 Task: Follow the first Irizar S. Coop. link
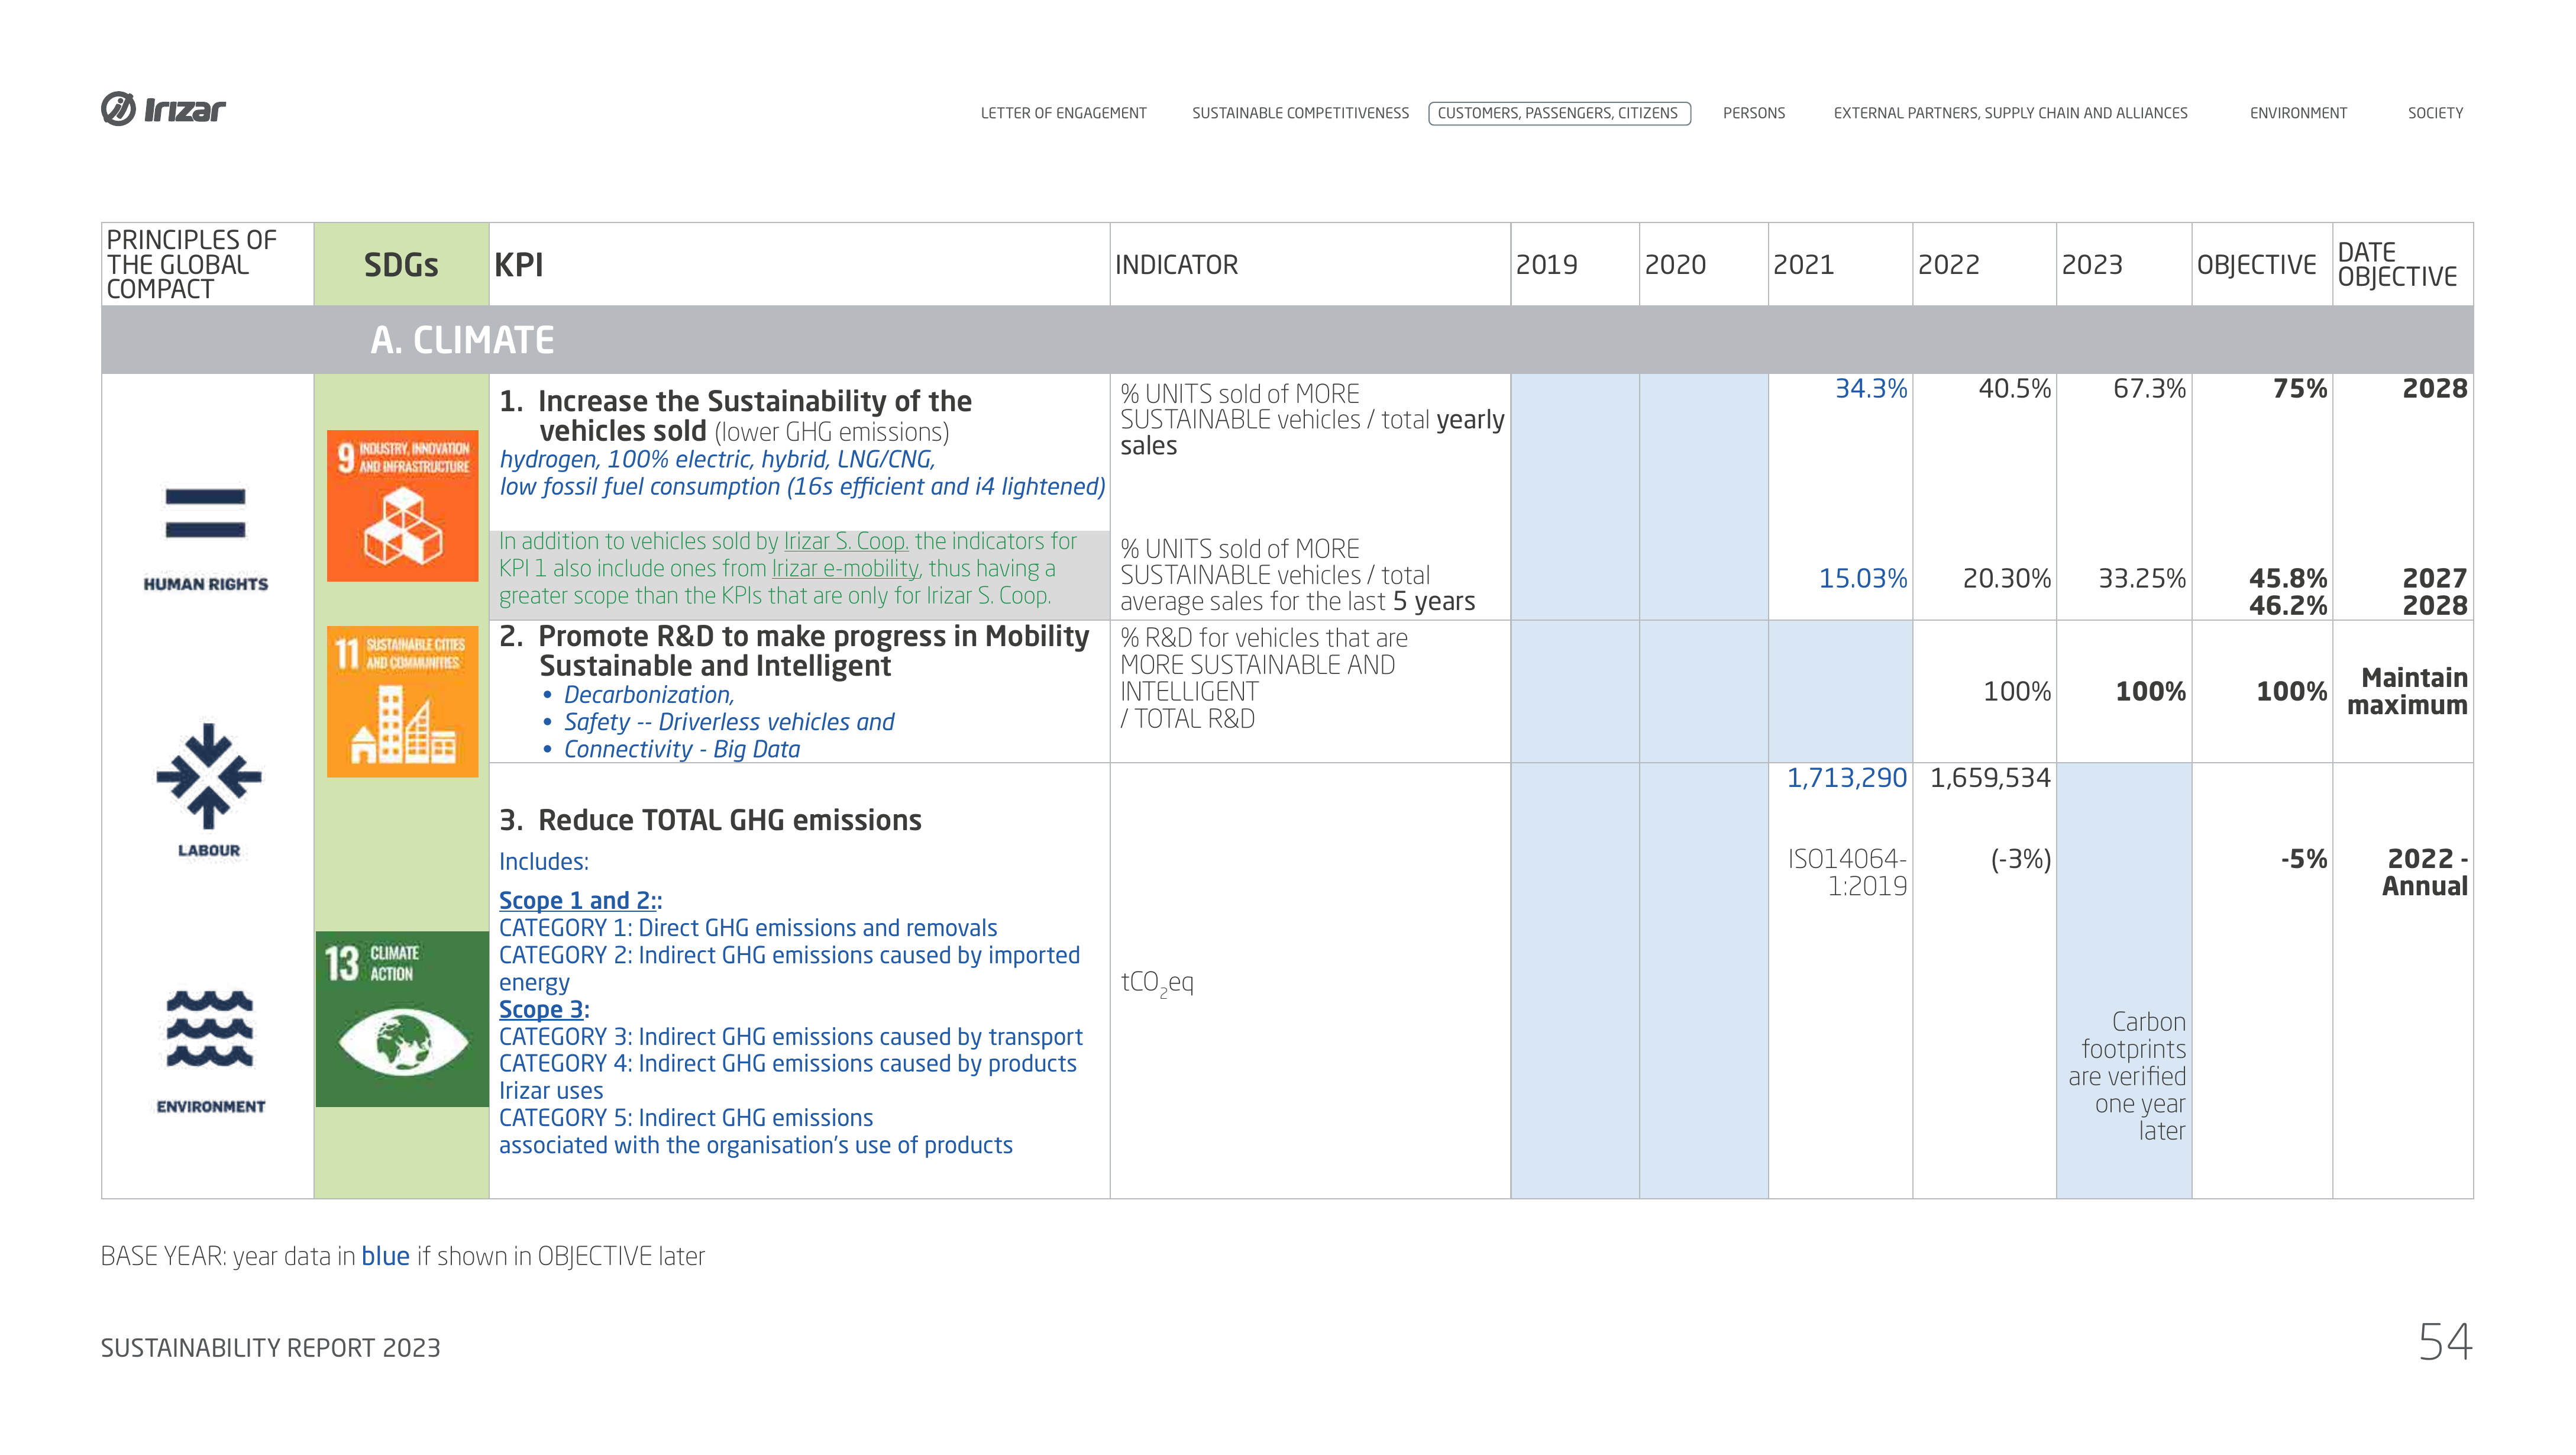[846, 541]
